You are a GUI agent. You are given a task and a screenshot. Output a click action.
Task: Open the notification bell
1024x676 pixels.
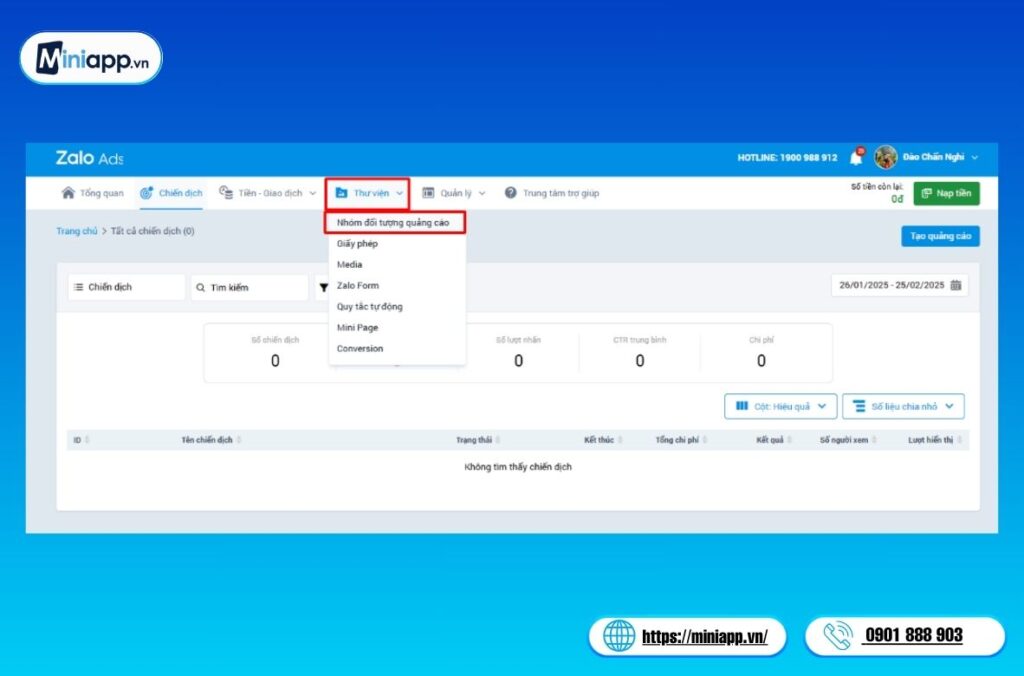[856, 157]
